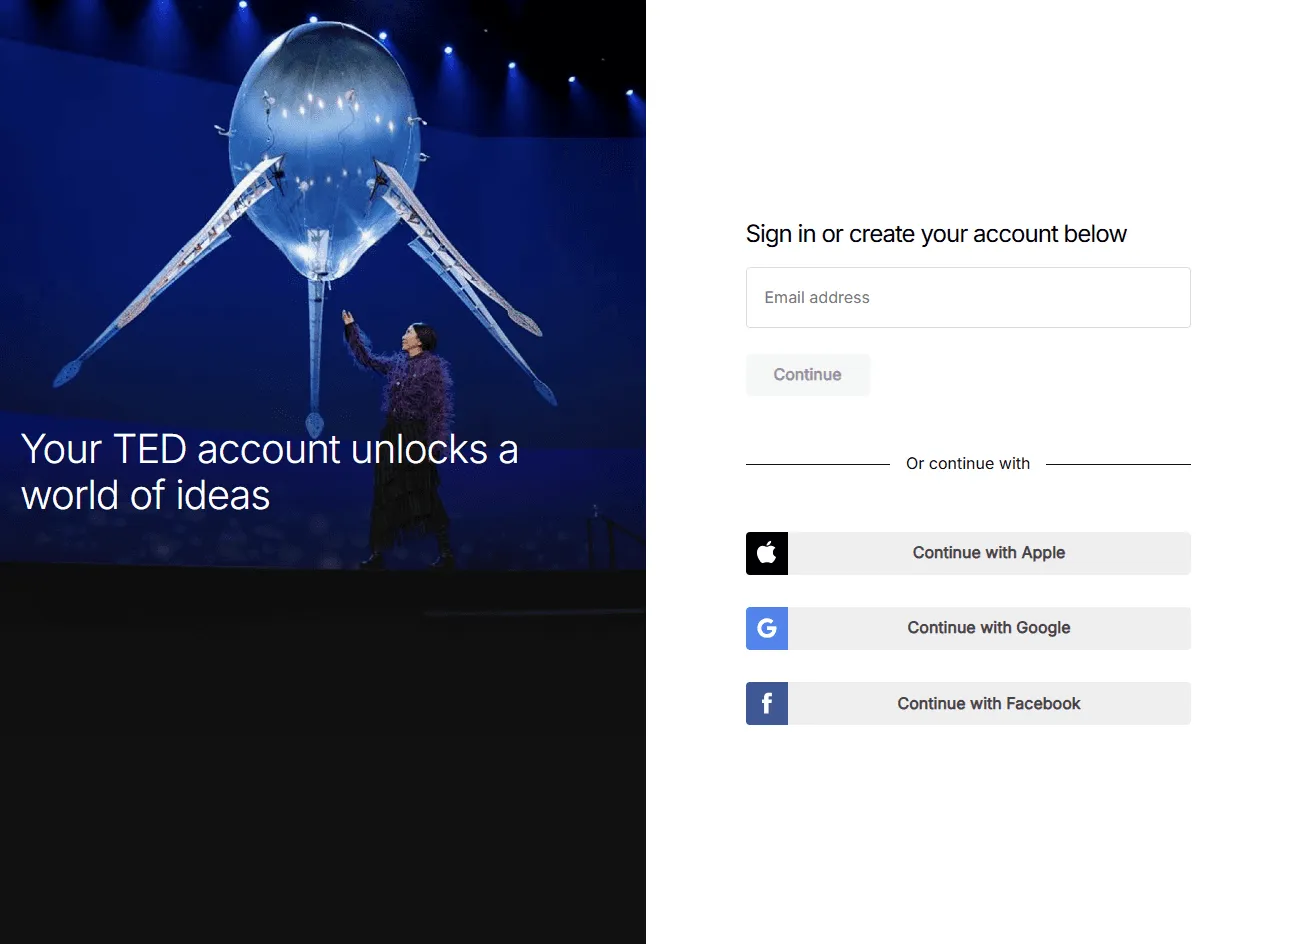The image size is (1291, 944).
Task: Select the Continue with Google label
Action: pos(989,628)
